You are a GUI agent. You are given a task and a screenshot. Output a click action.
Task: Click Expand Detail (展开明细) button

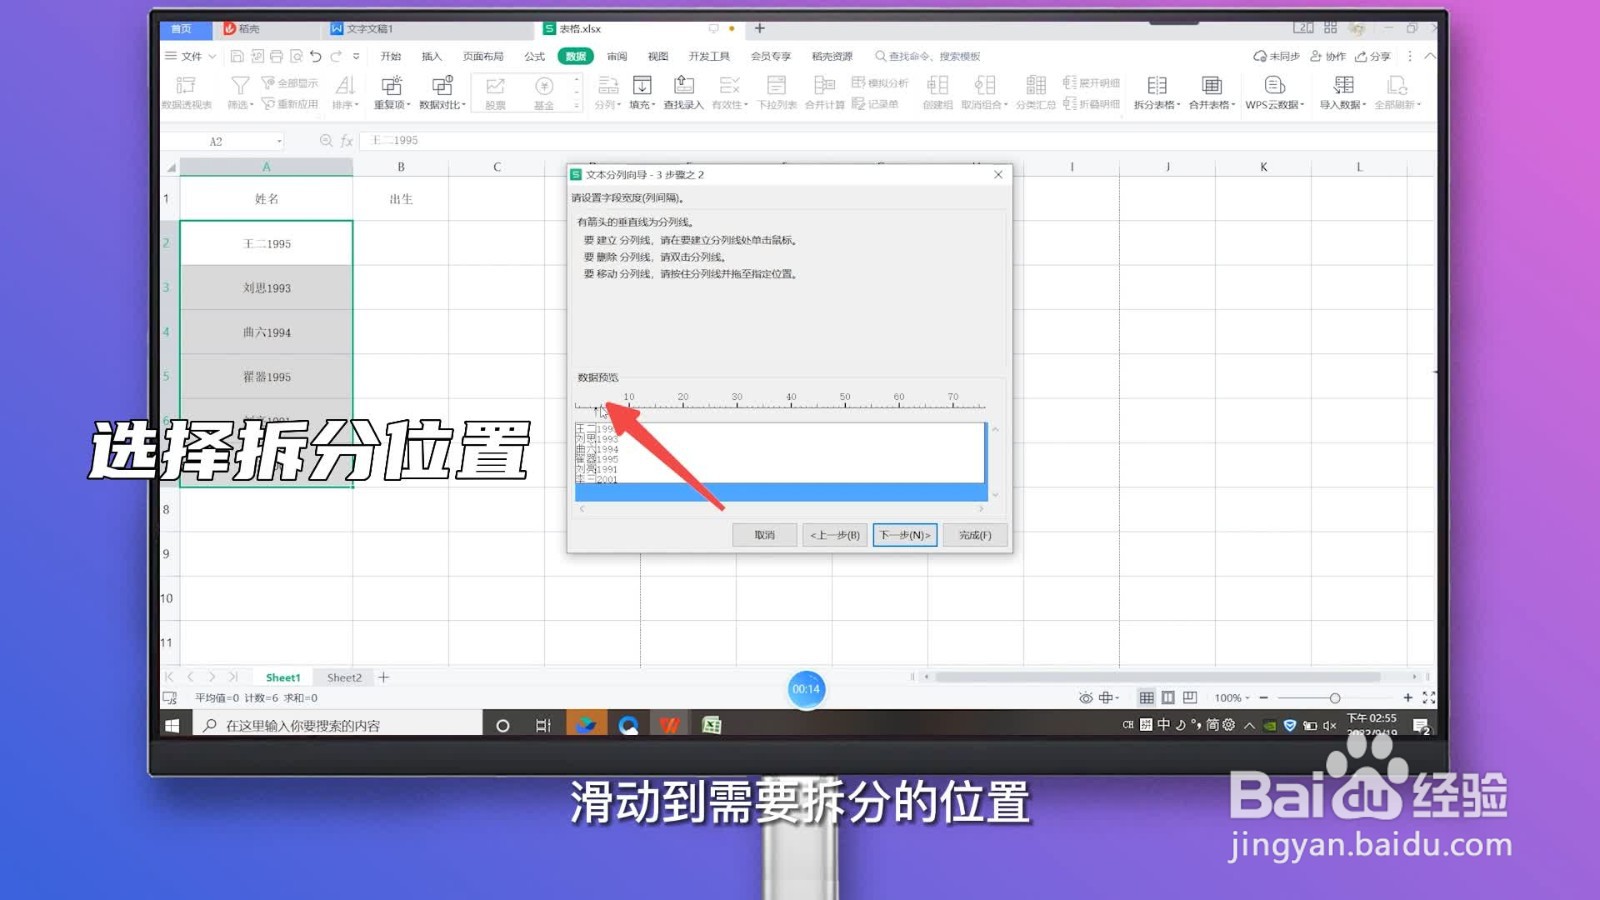tap(1091, 83)
